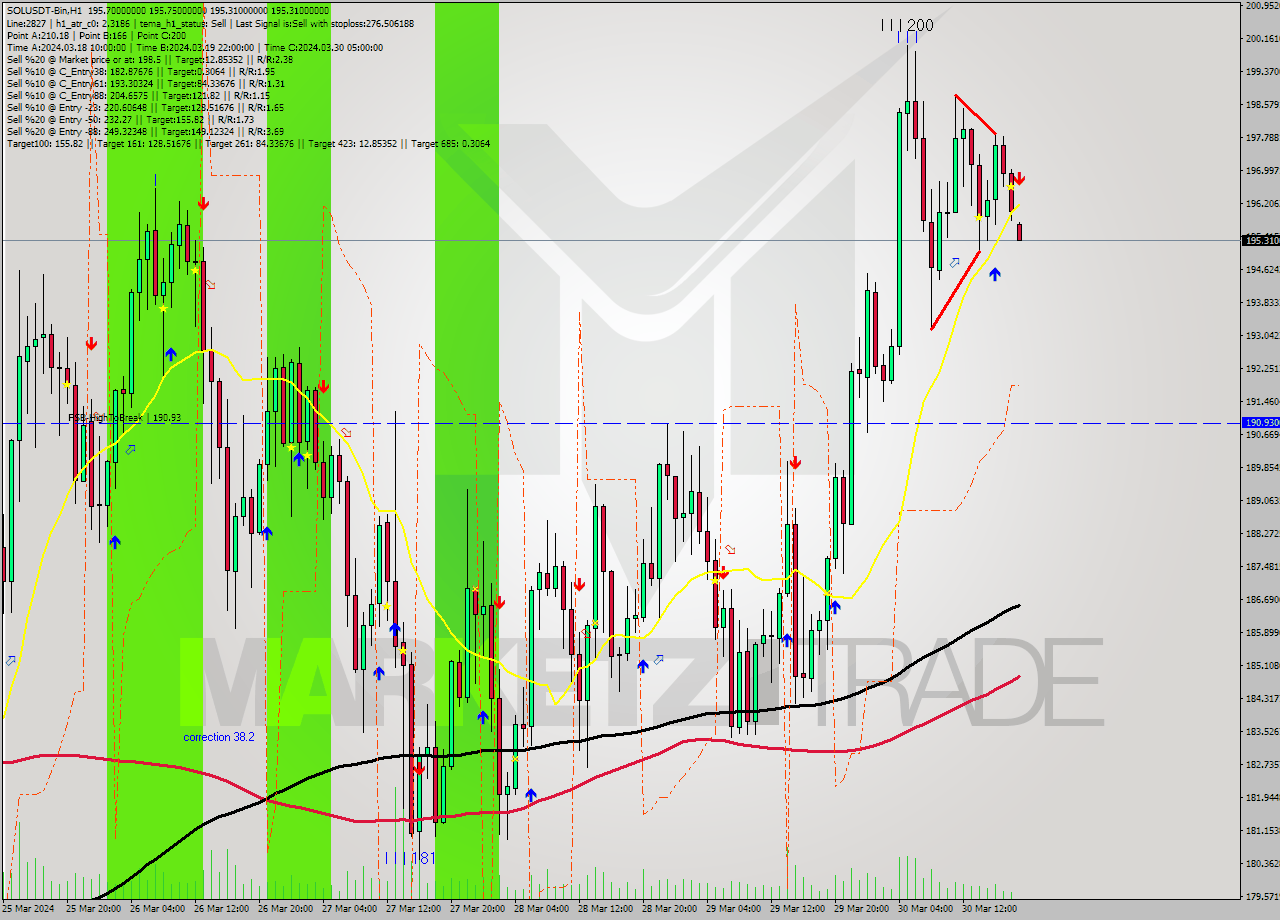Click the 'Sell %10 @ Entry -23' line

tap(145, 107)
